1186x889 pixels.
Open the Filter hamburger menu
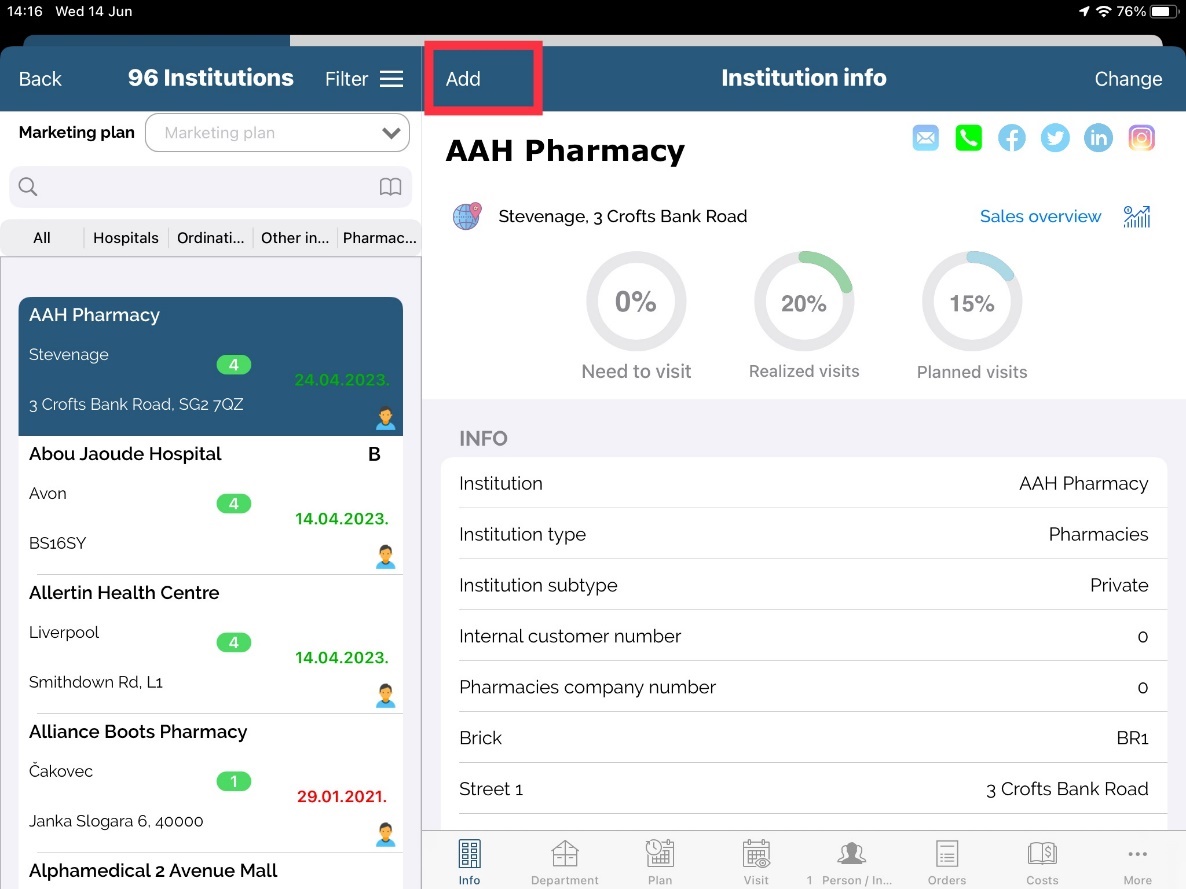click(x=391, y=79)
